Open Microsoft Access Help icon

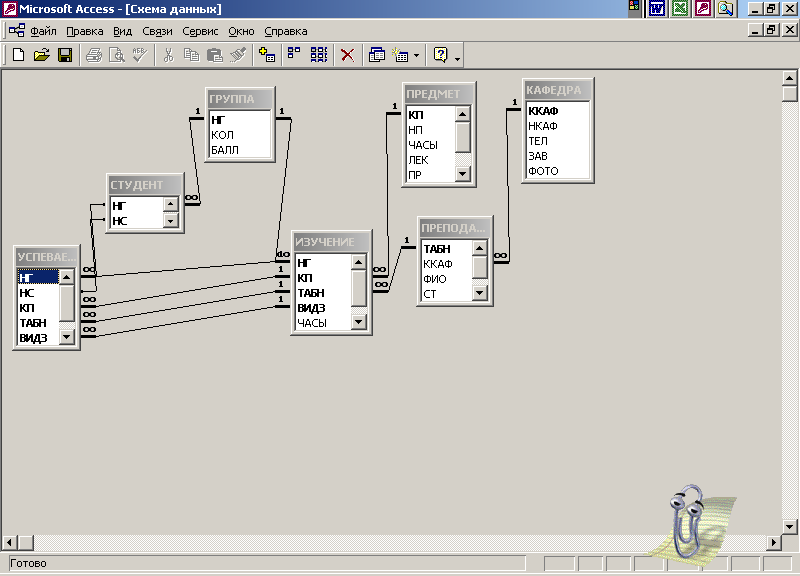(440, 55)
